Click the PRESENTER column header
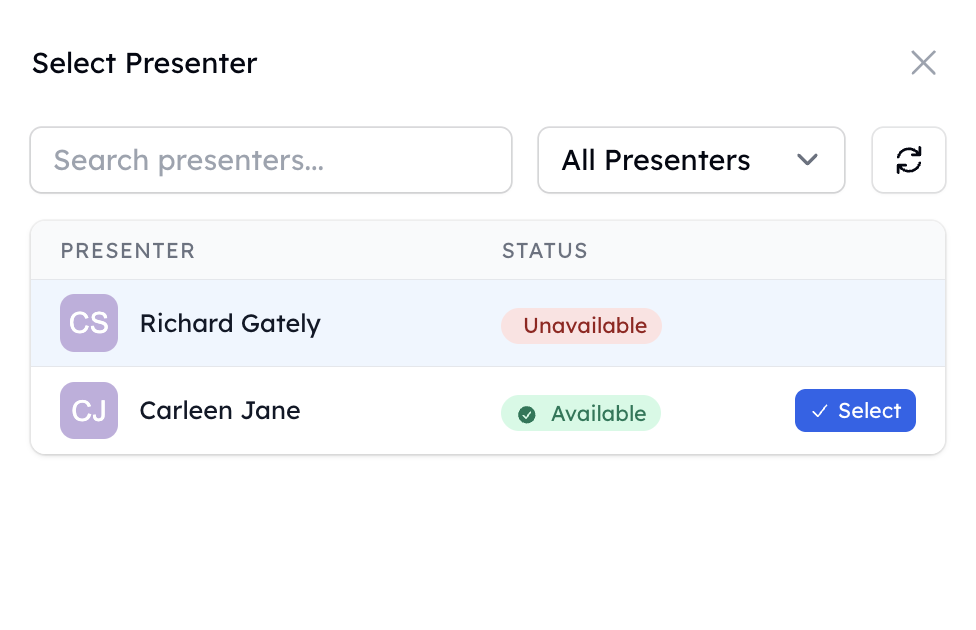The height and width of the screenshot is (630, 976). coord(128,251)
